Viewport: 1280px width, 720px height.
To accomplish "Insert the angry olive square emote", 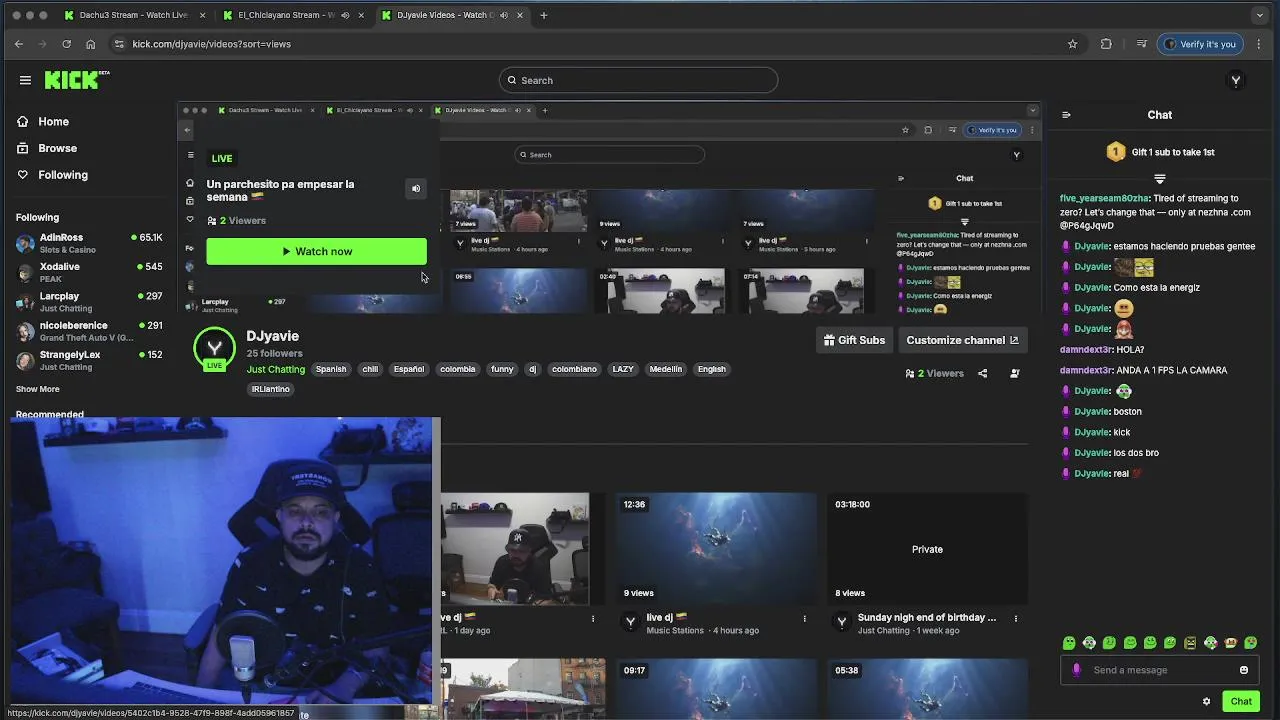I will [x=1190, y=643].
